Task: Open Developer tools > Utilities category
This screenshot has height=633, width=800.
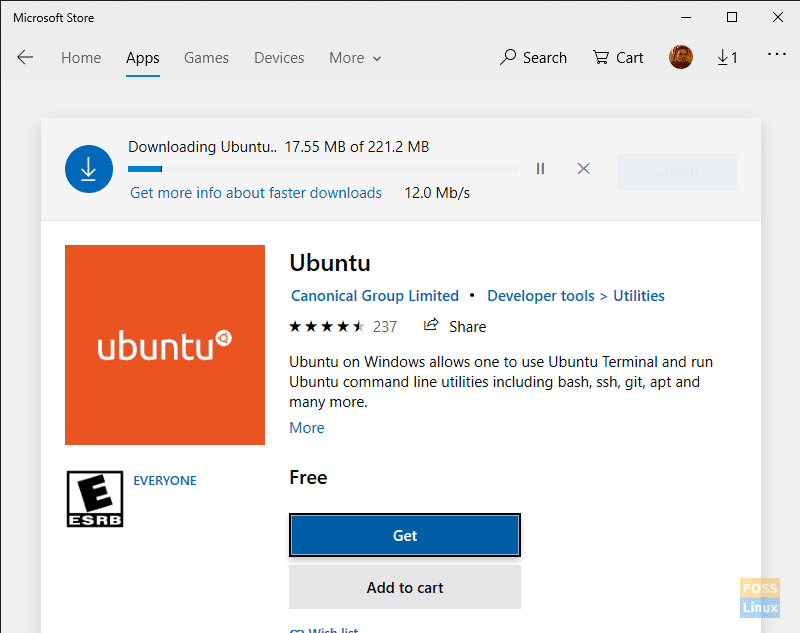Action: (x=576, y=296)
